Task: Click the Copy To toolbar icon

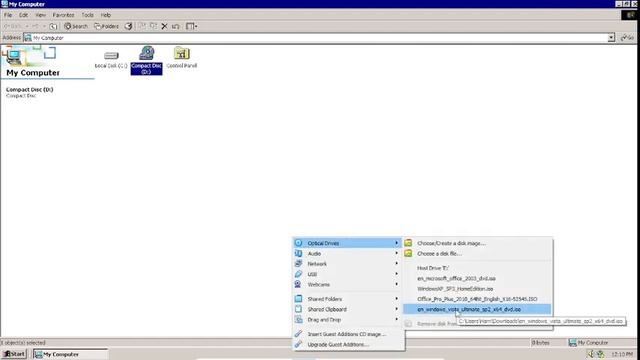Action: tap(153, 26)
